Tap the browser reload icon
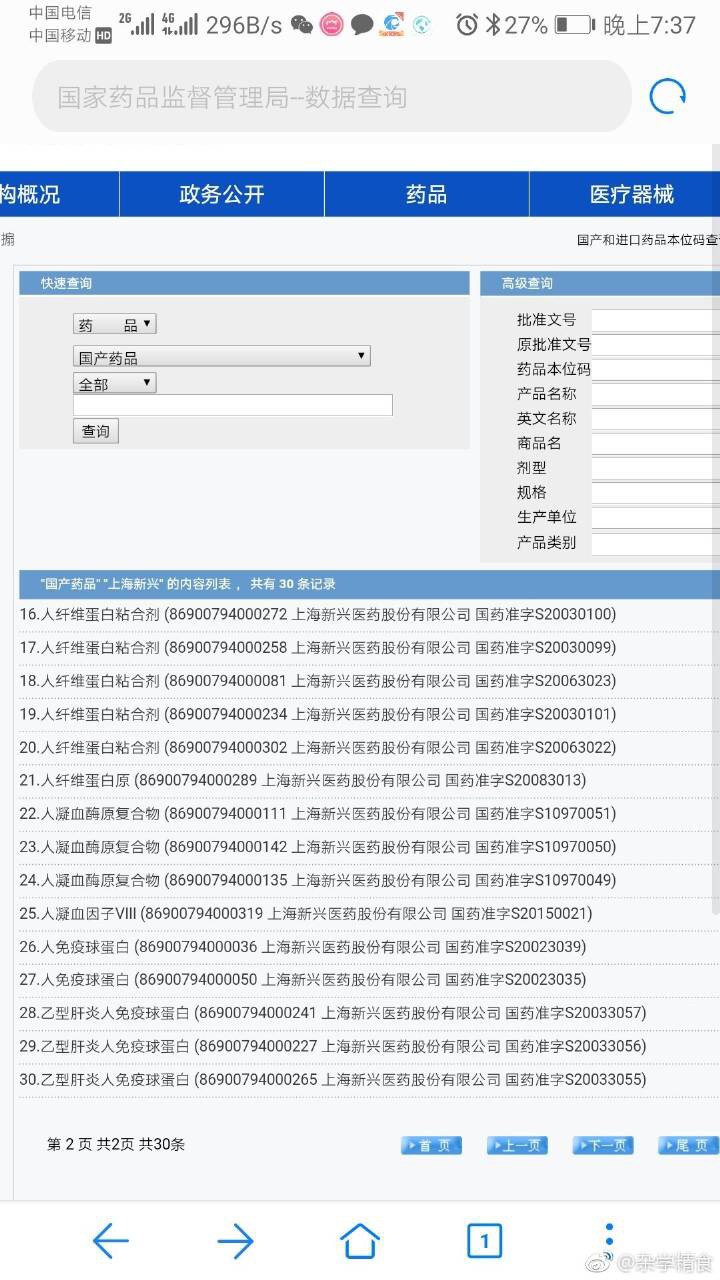 (x=667, y=97)
